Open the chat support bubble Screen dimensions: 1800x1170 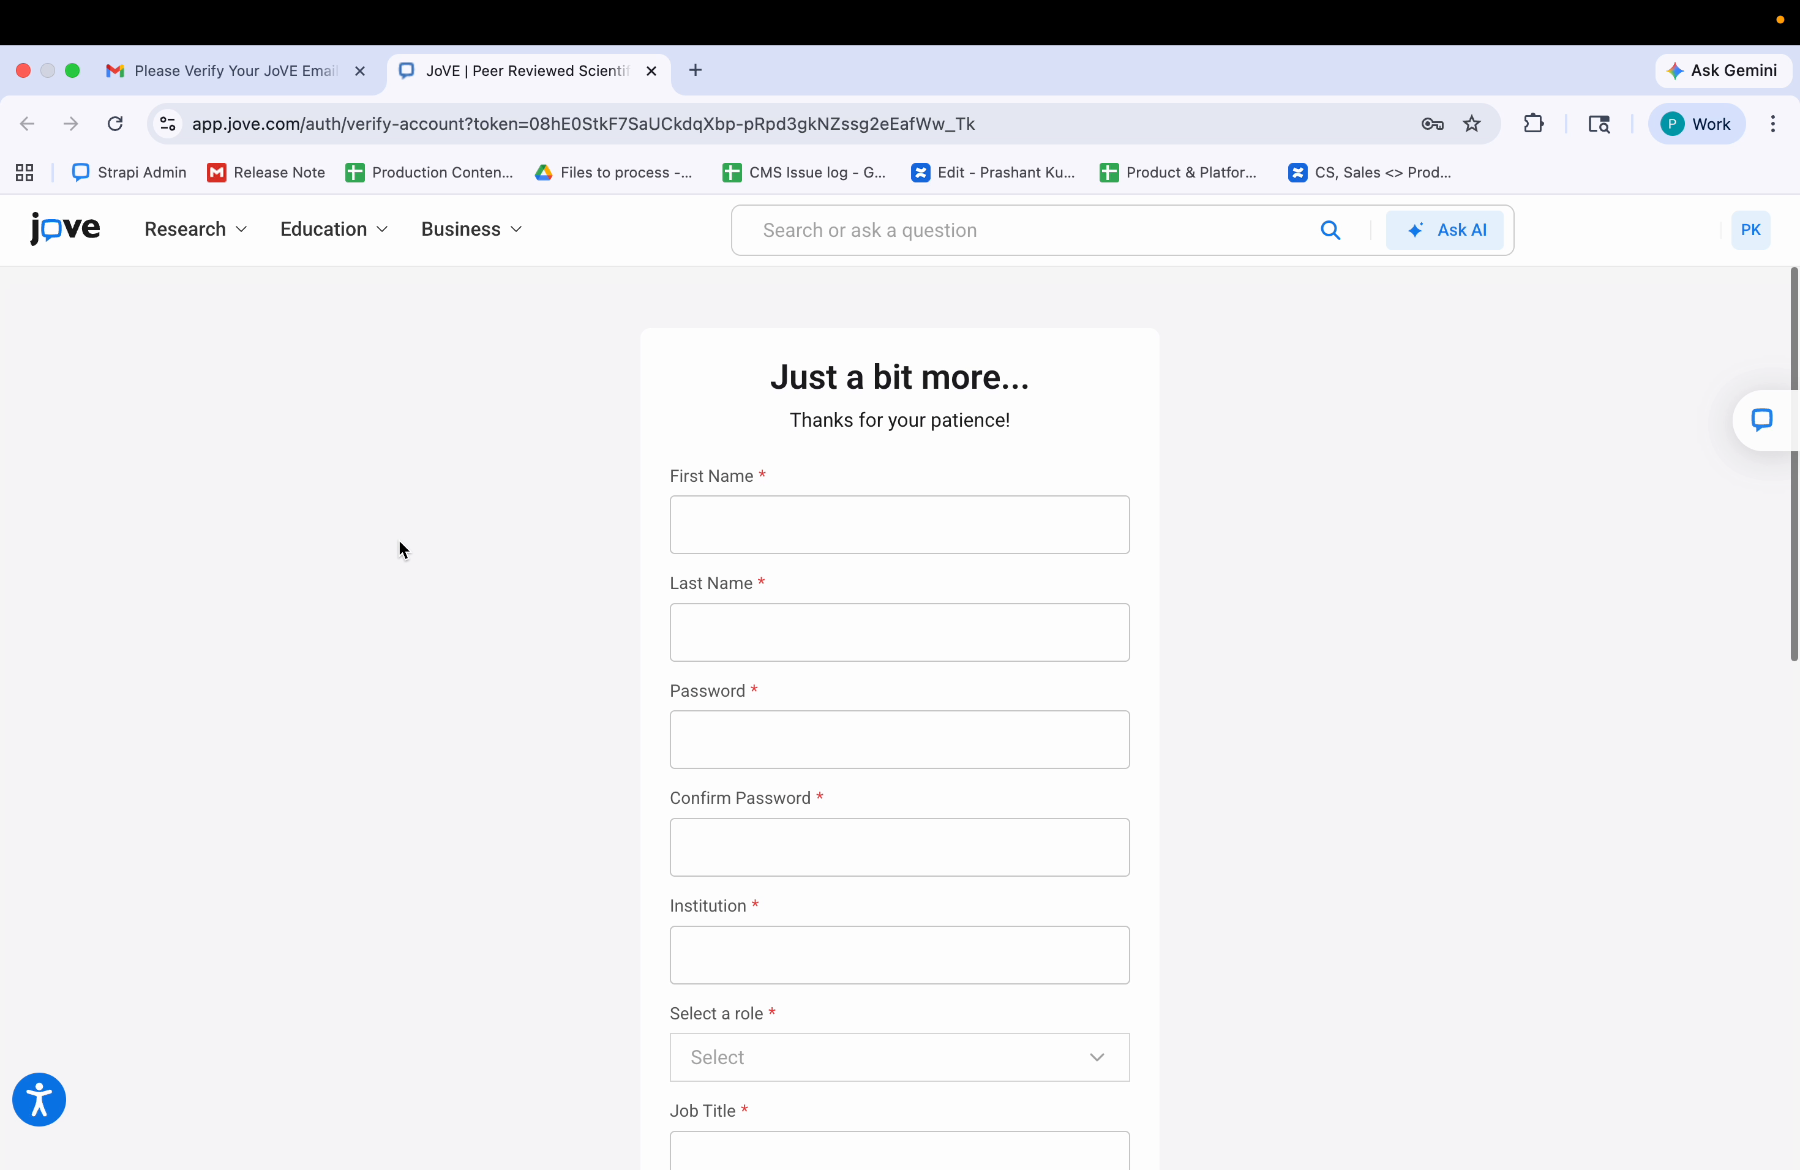[x=1763, y=420]
